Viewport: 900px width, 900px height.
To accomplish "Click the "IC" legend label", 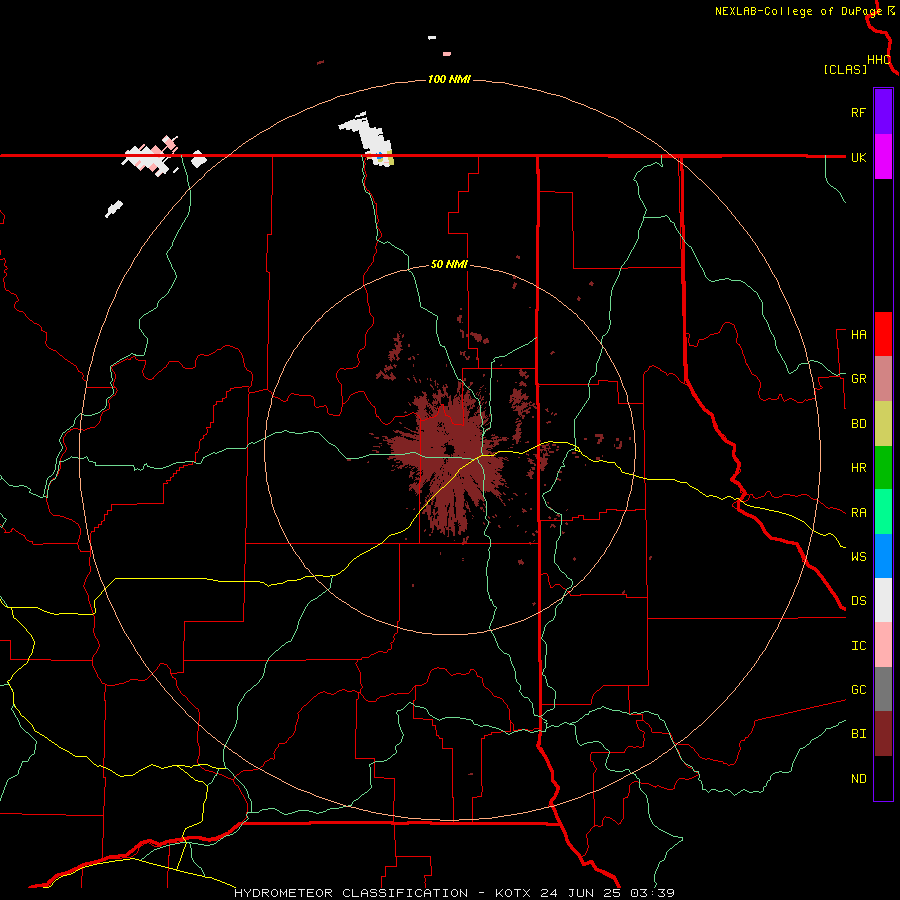I will 858,646.
